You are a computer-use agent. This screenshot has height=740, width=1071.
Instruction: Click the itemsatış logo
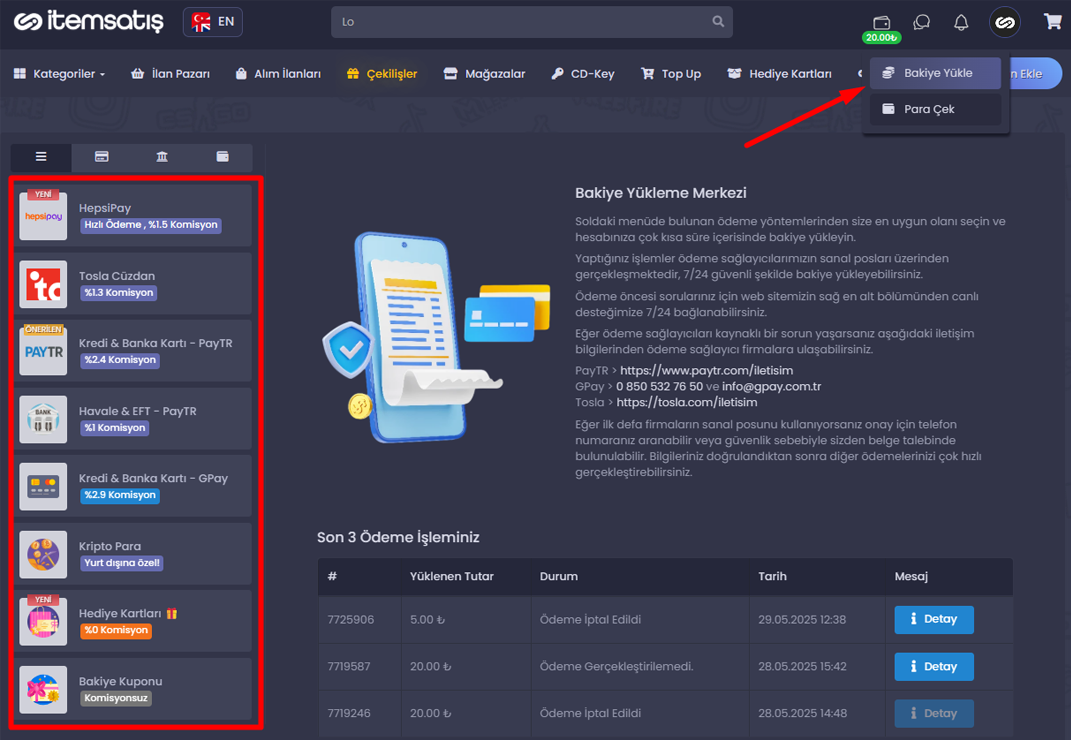coord(89,21)
